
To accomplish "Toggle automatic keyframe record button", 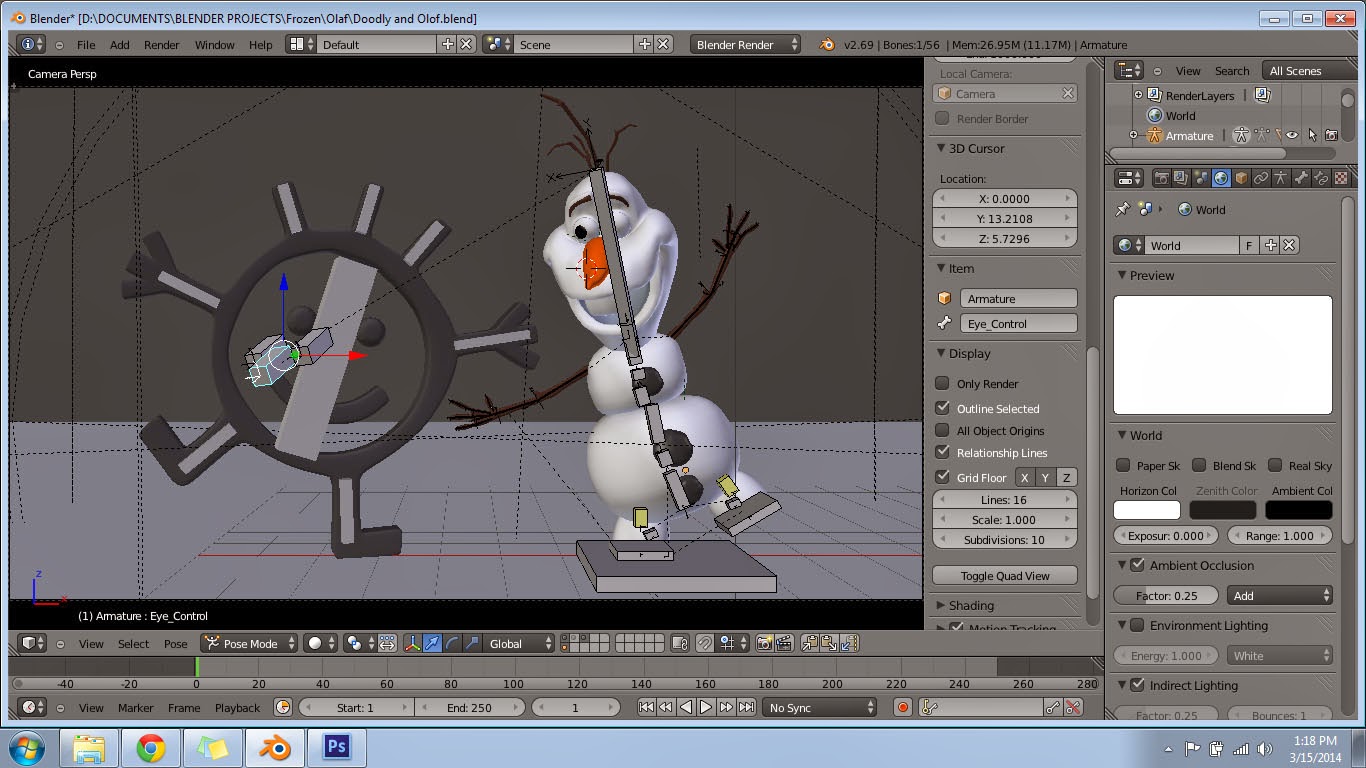I will tap(903, 707).
